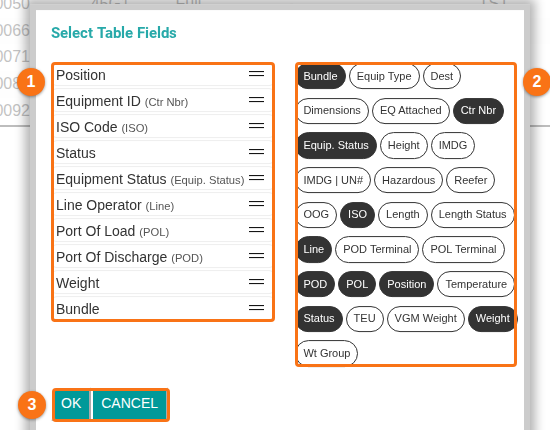Deselect the Bundle field chip
Screen dimensions: 550x430
click(x=321, y=76)
